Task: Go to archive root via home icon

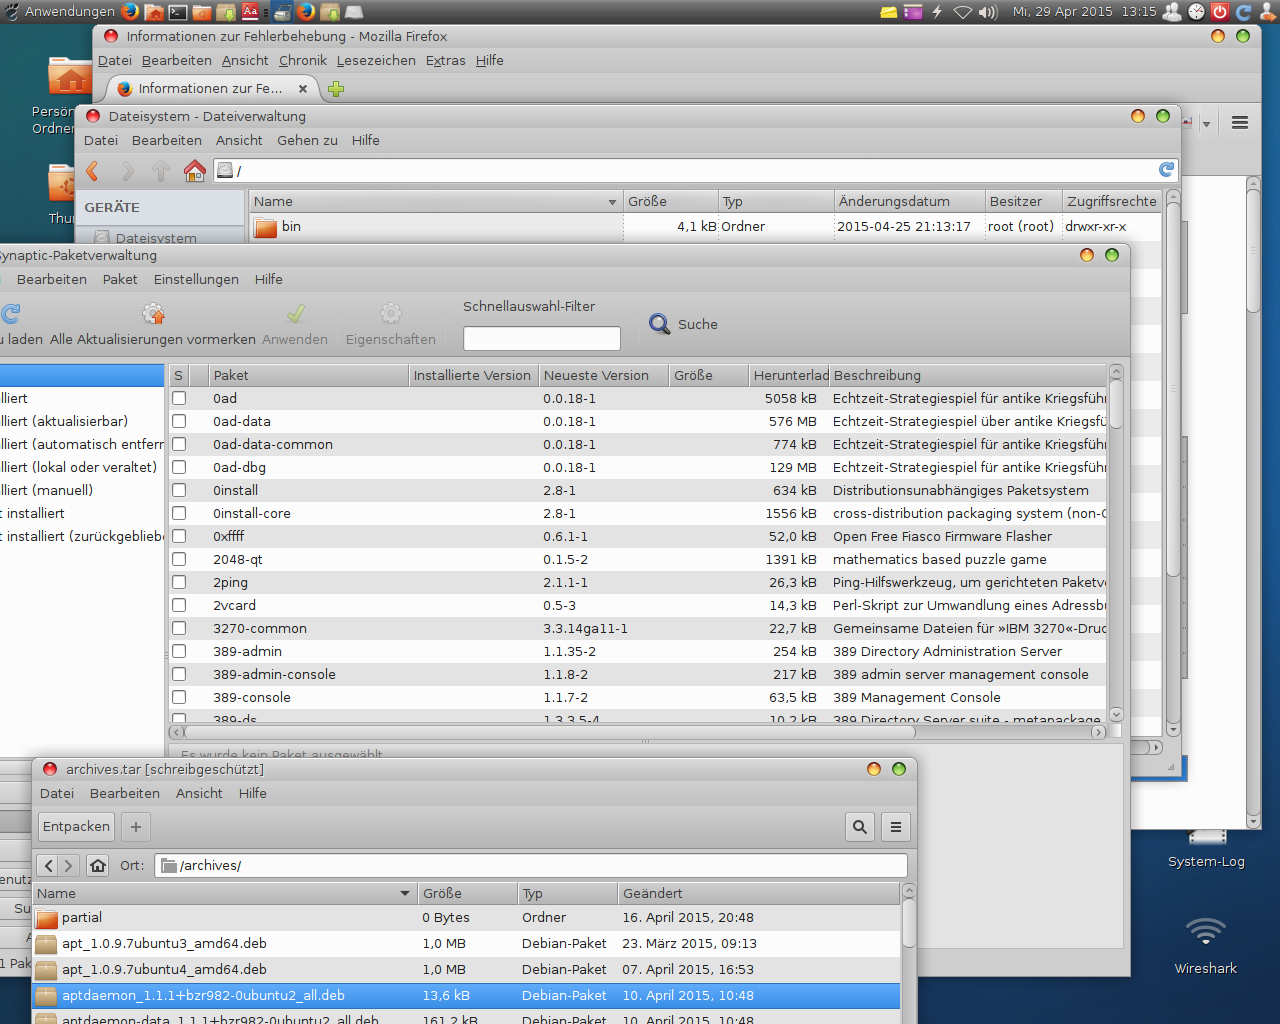Action: coord(97,866)
